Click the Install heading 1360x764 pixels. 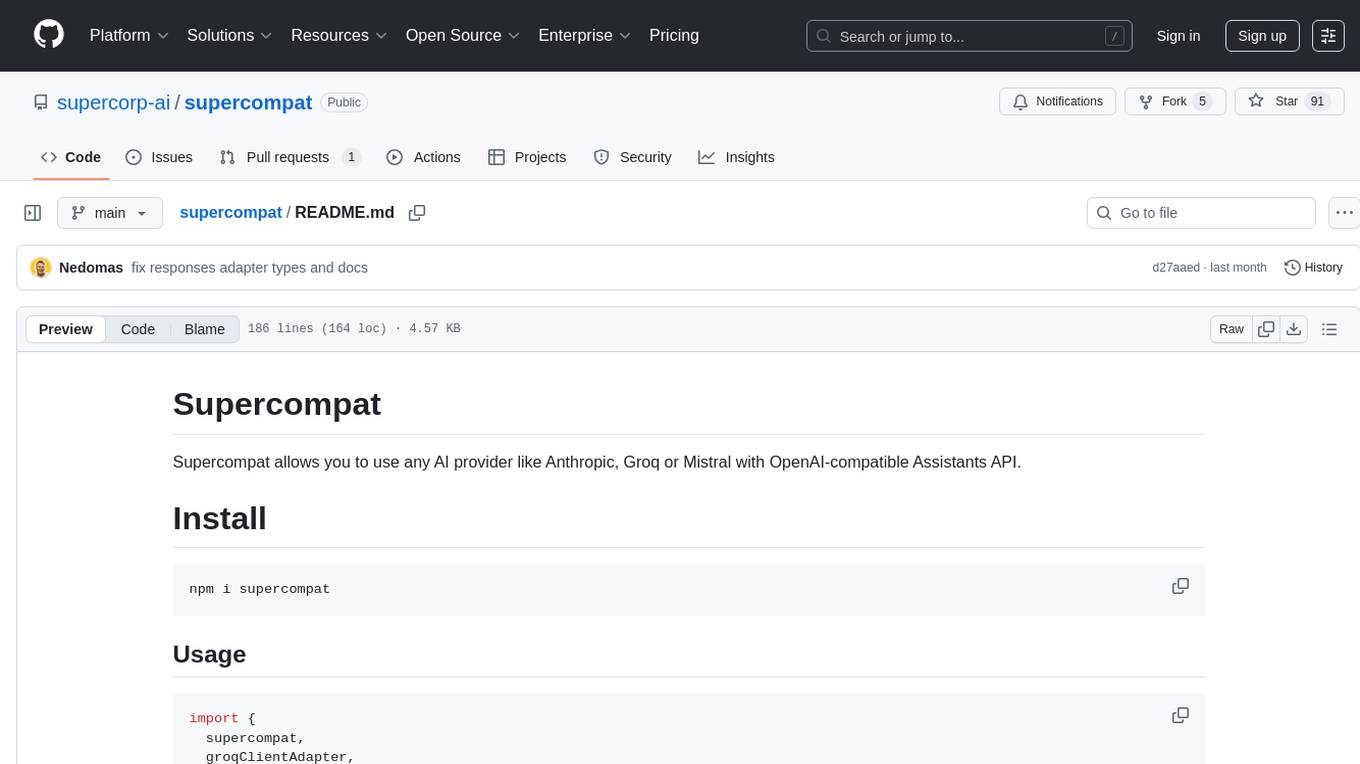[x=220, y=518]
